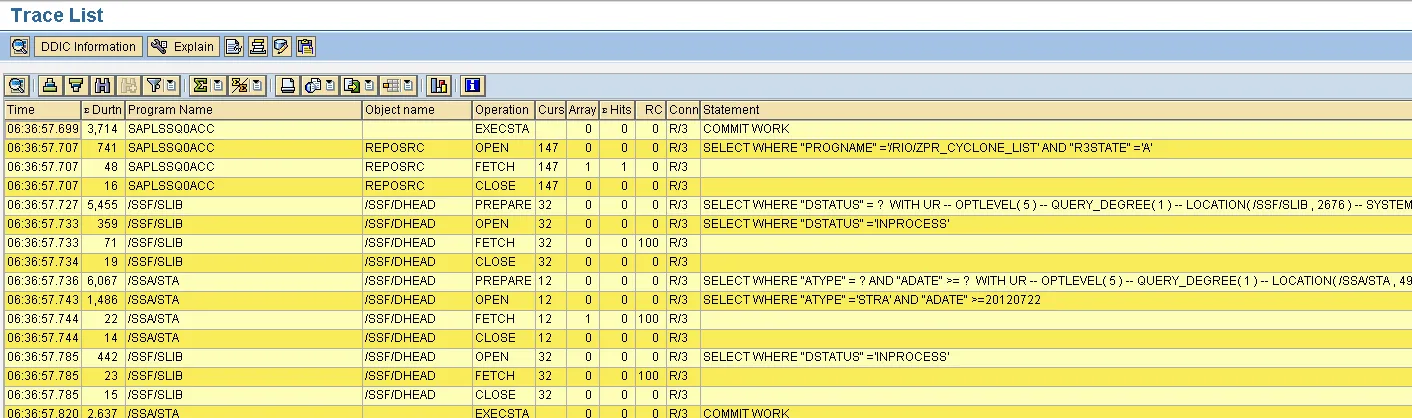Click the Time column header
1412x418 pixels.
pyautogui.click(x=42, y=110)
